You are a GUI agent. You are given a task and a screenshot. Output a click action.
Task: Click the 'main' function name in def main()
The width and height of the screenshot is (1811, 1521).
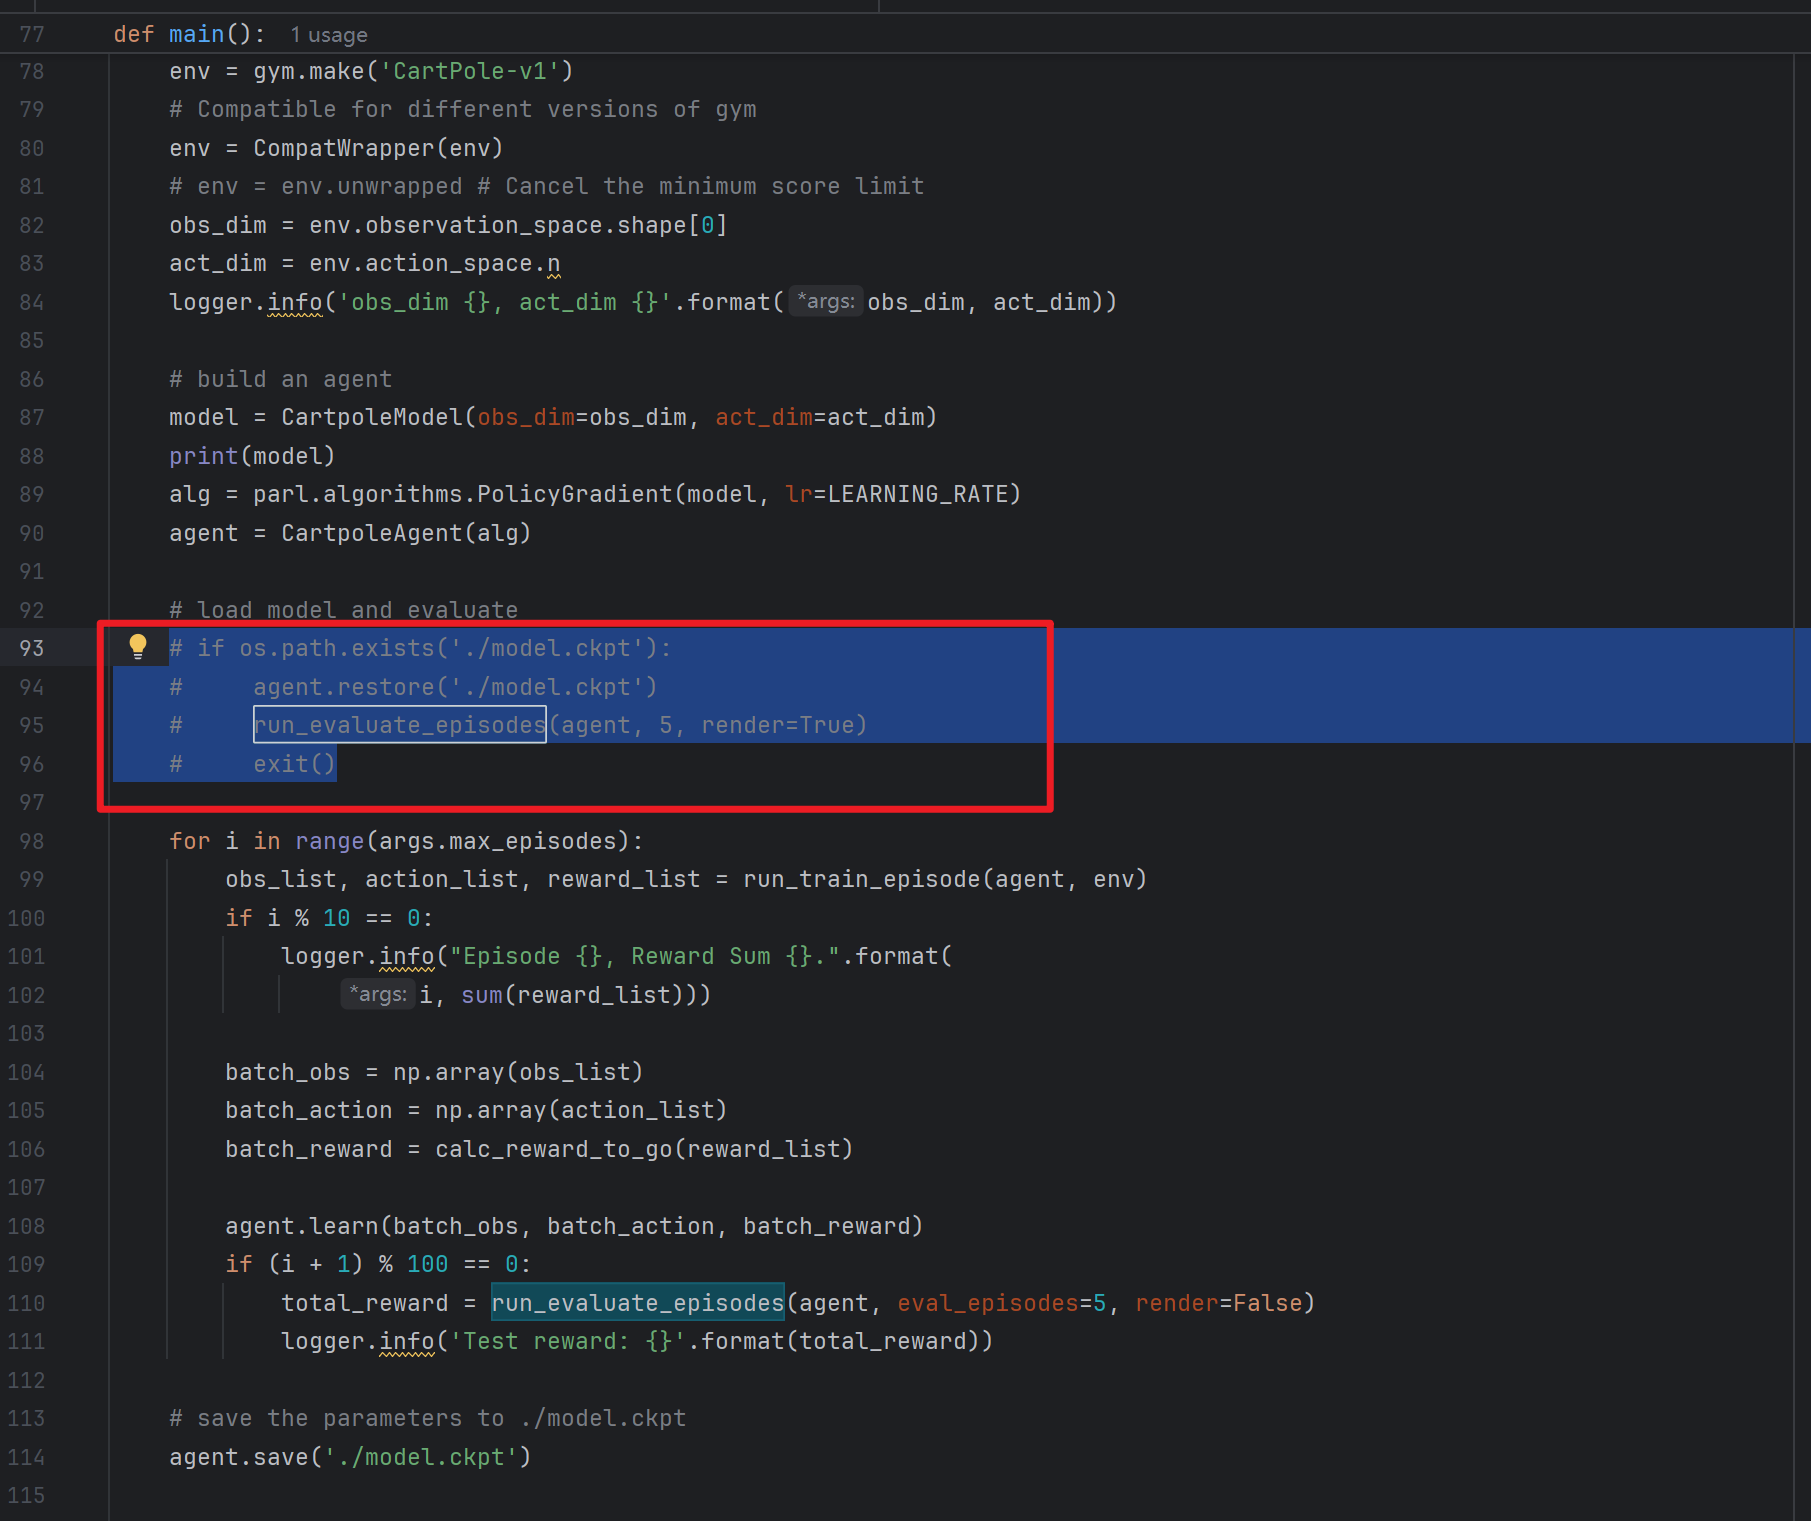click(196, 34)
